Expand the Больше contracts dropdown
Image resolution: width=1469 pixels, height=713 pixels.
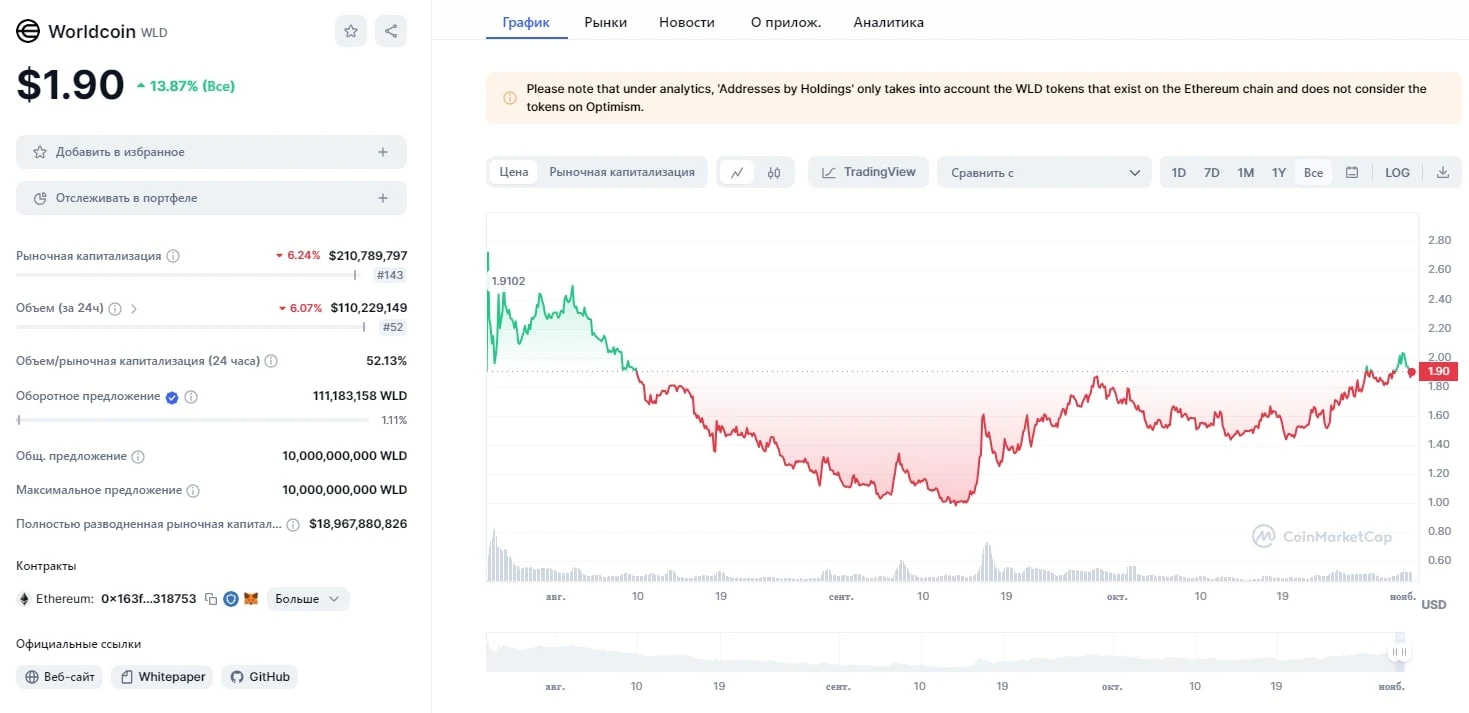click(x=308, y=599)
